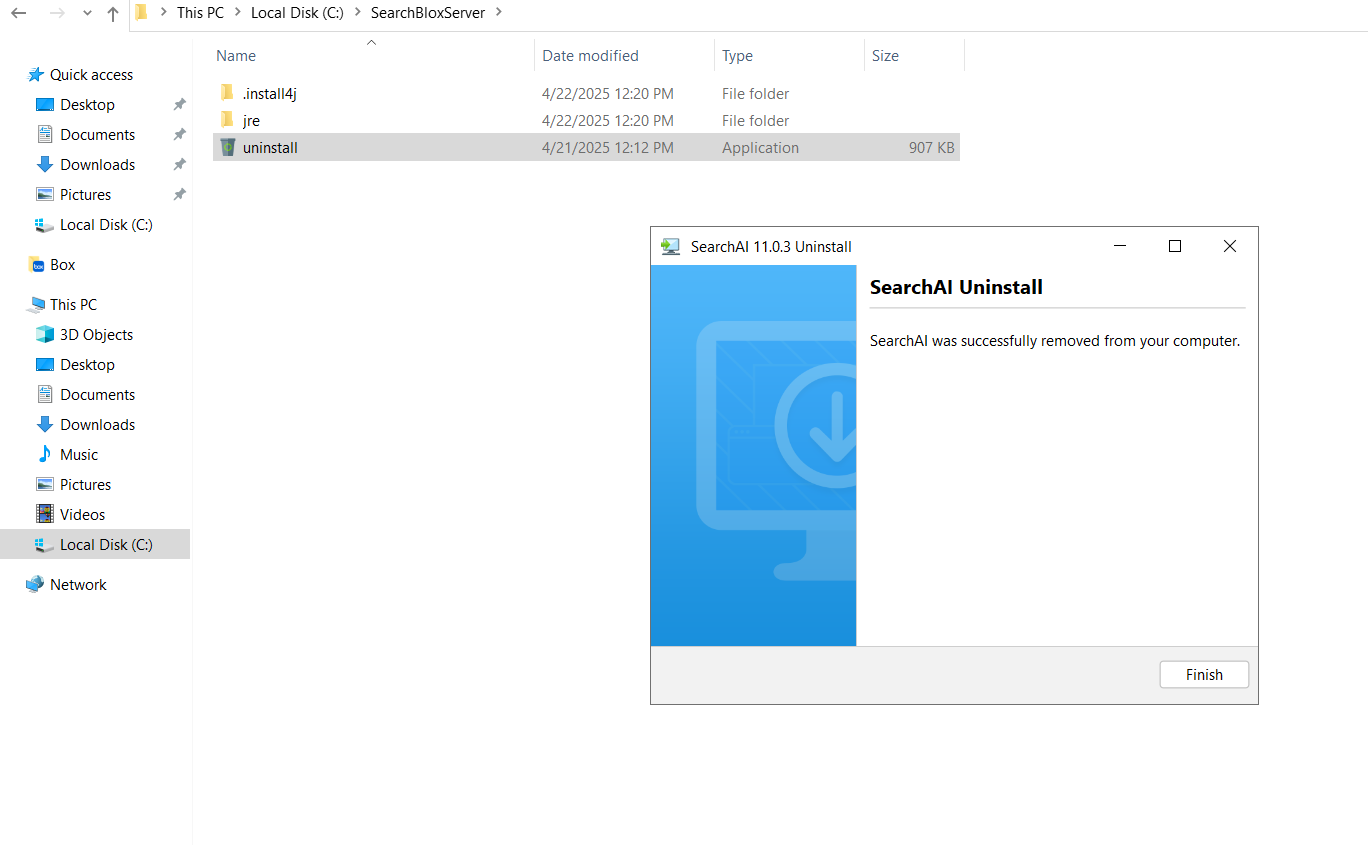Minimize the SearchAI Uninstall dialog
Screen dimensions: 1368x845
point(1120,246)
